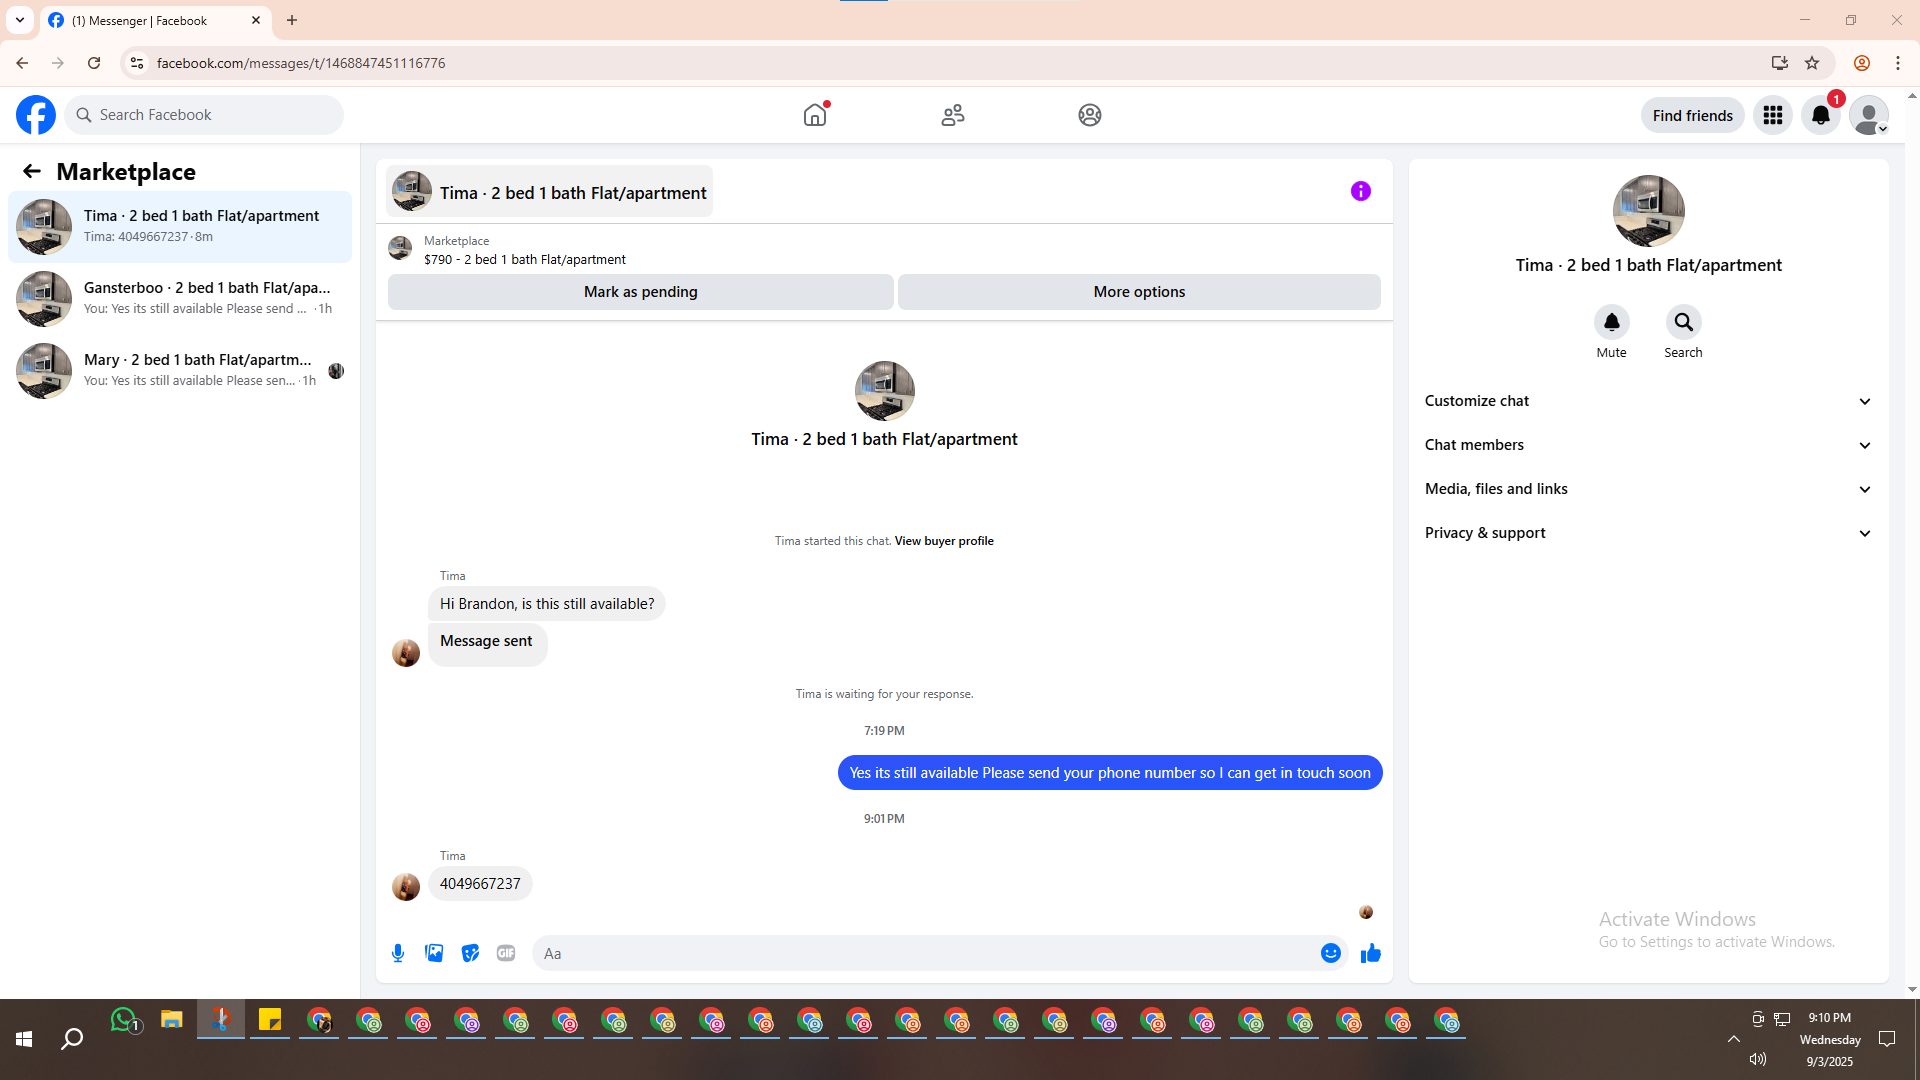The height and width of the screenshot is (1080, 1920).
Task: Open the Windows notification center icon
Action: tap(1887, 1039)
